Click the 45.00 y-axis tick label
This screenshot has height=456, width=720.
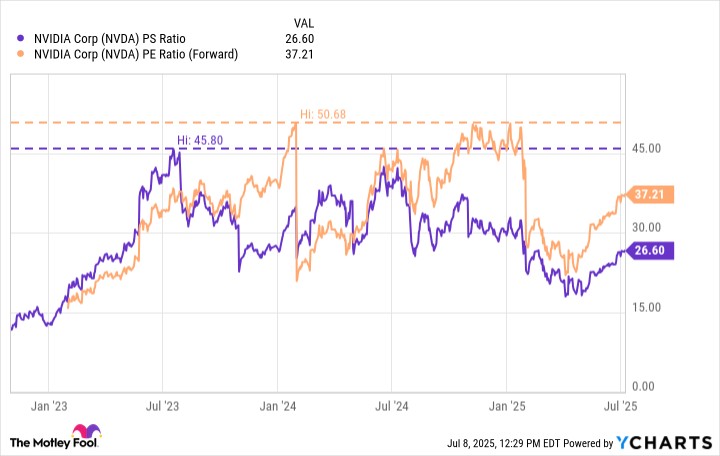coord(646,148)
